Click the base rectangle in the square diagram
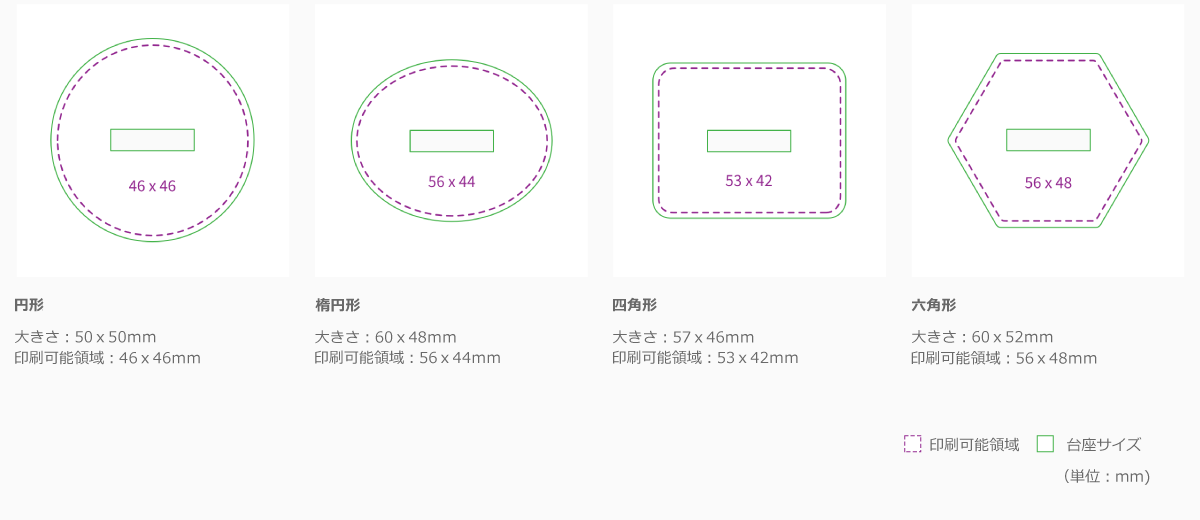The width and height of the screenshot is (1200, 520). [x=749, y=141]
